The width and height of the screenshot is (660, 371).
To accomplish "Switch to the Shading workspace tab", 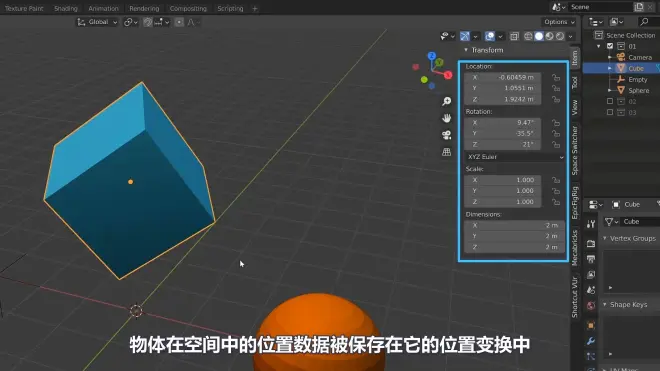I will (66, 8).
